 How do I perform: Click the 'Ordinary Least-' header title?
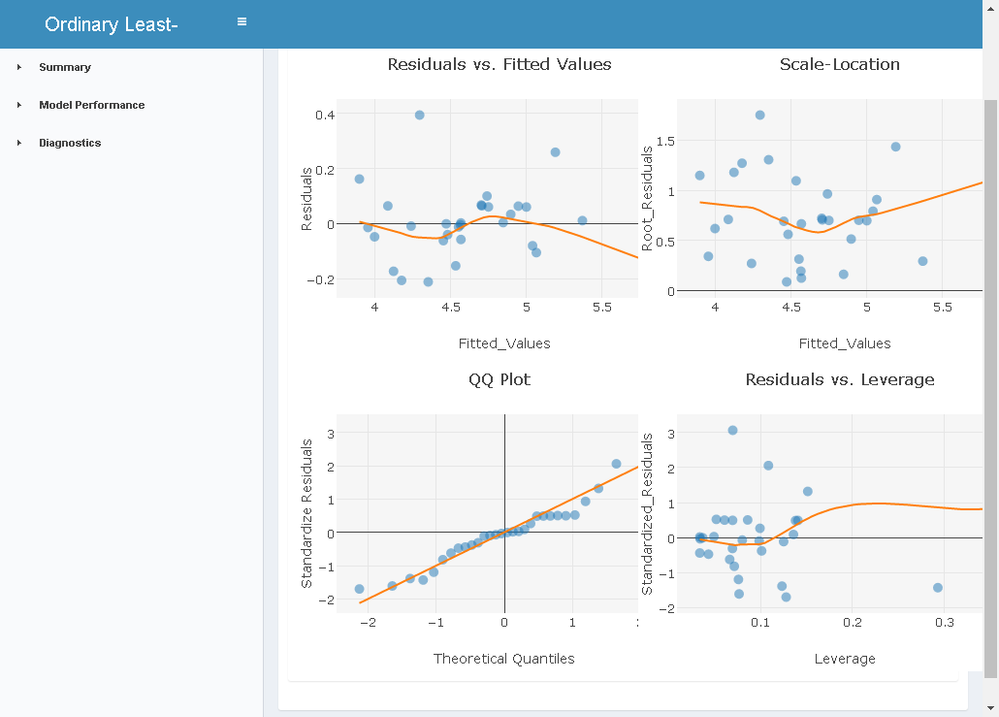(111, 24)
